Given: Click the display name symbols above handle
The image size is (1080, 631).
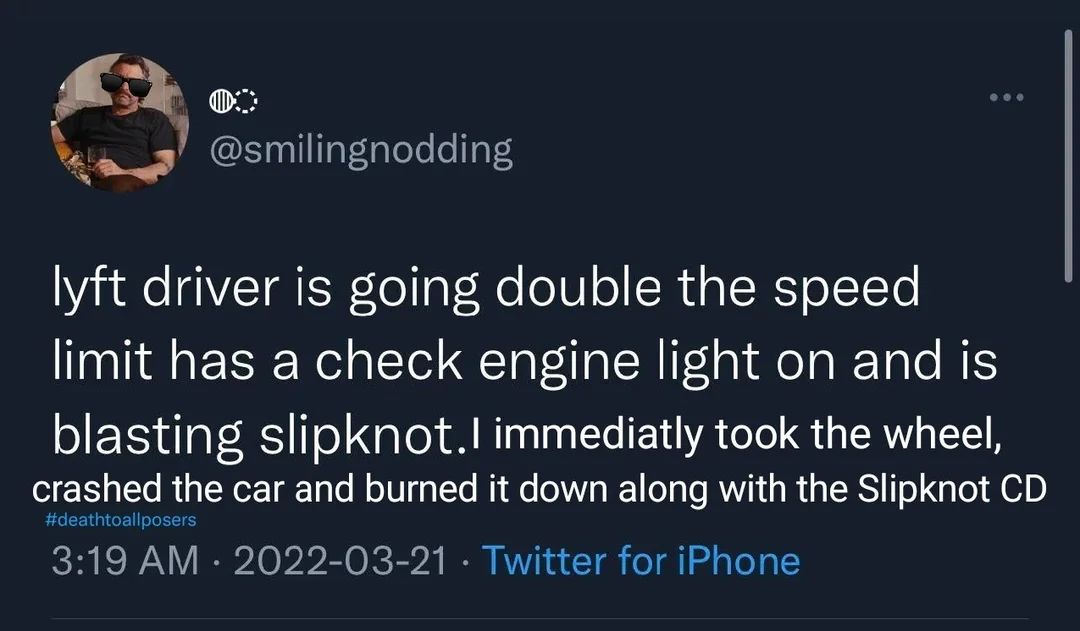Looking at the screenshot, I should tap(233, 102).
